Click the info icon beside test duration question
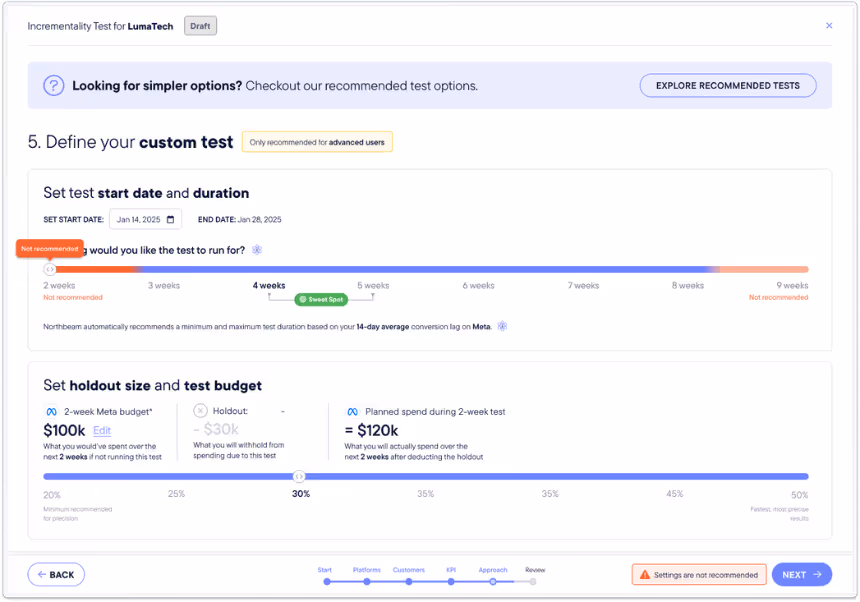The image size is (860, 602). pos(257,250)
